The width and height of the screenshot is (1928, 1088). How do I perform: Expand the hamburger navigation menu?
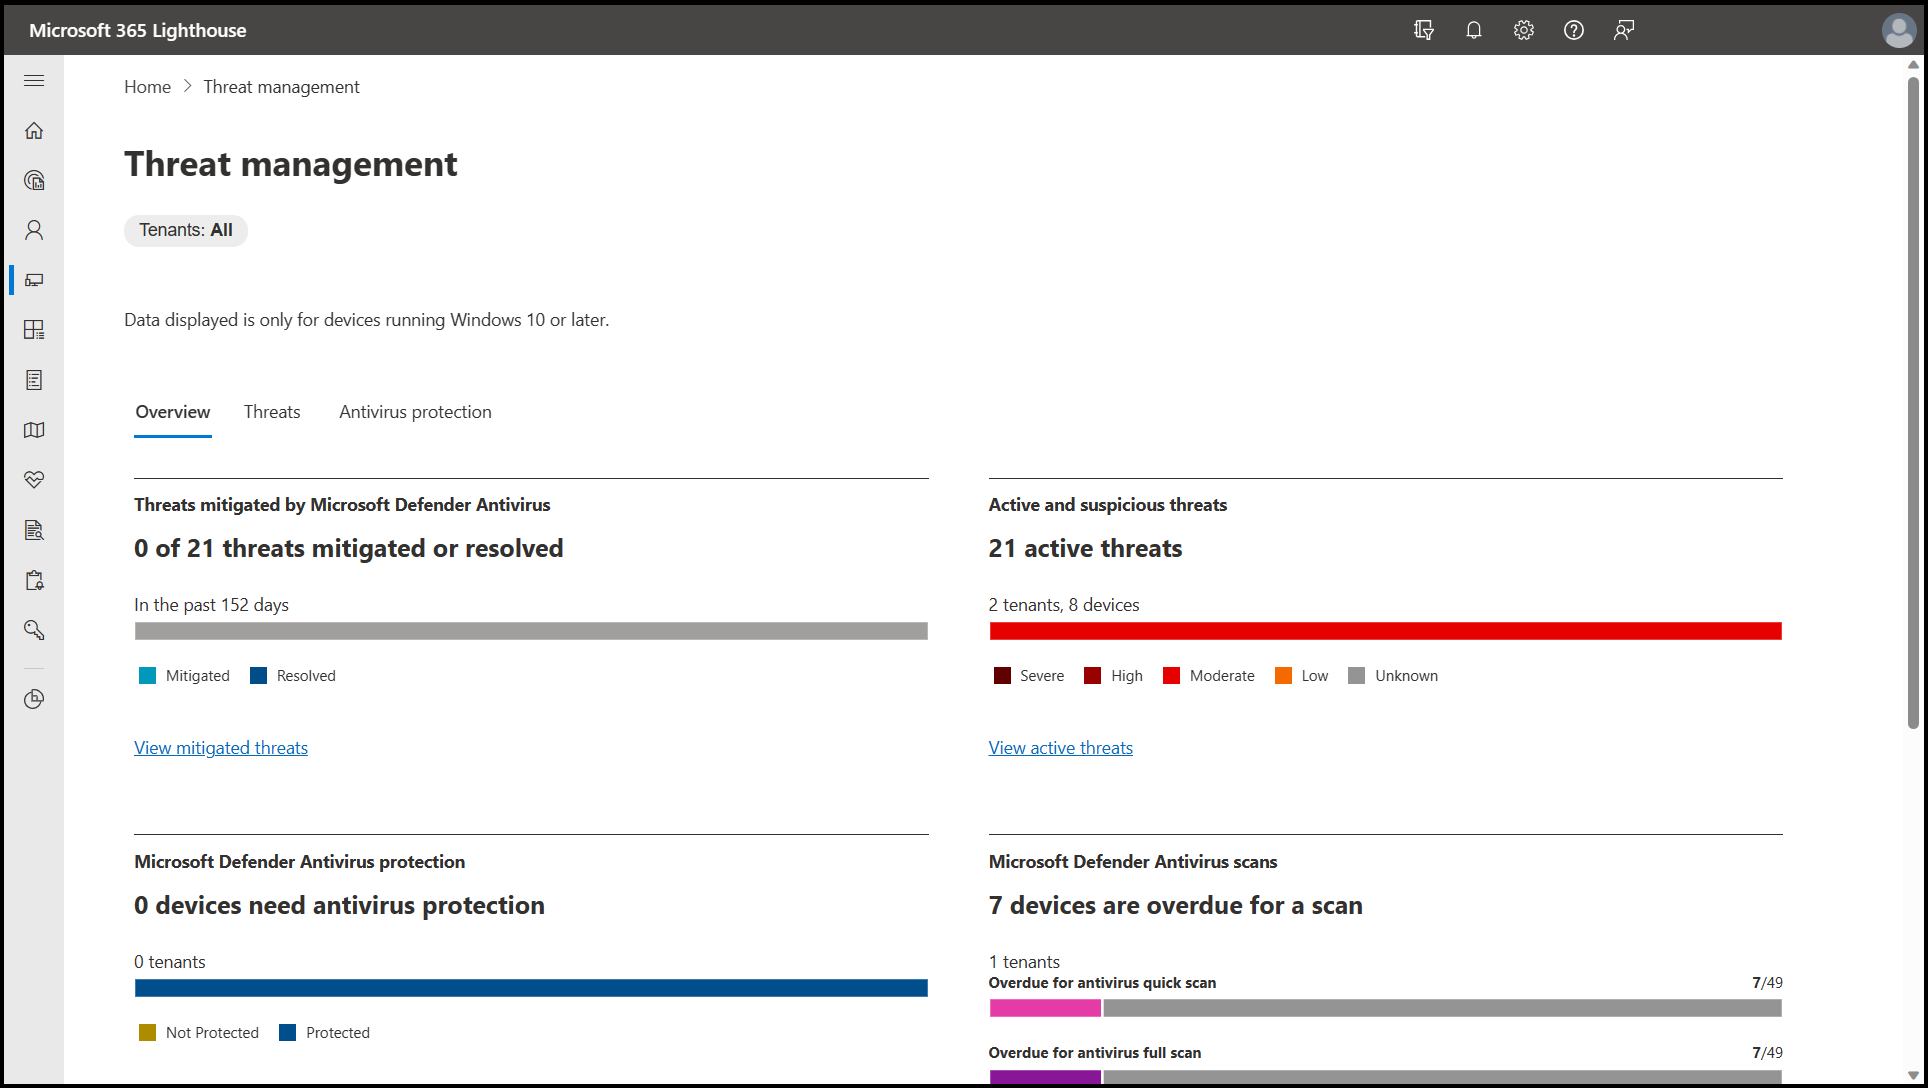[x=34, y=80]
